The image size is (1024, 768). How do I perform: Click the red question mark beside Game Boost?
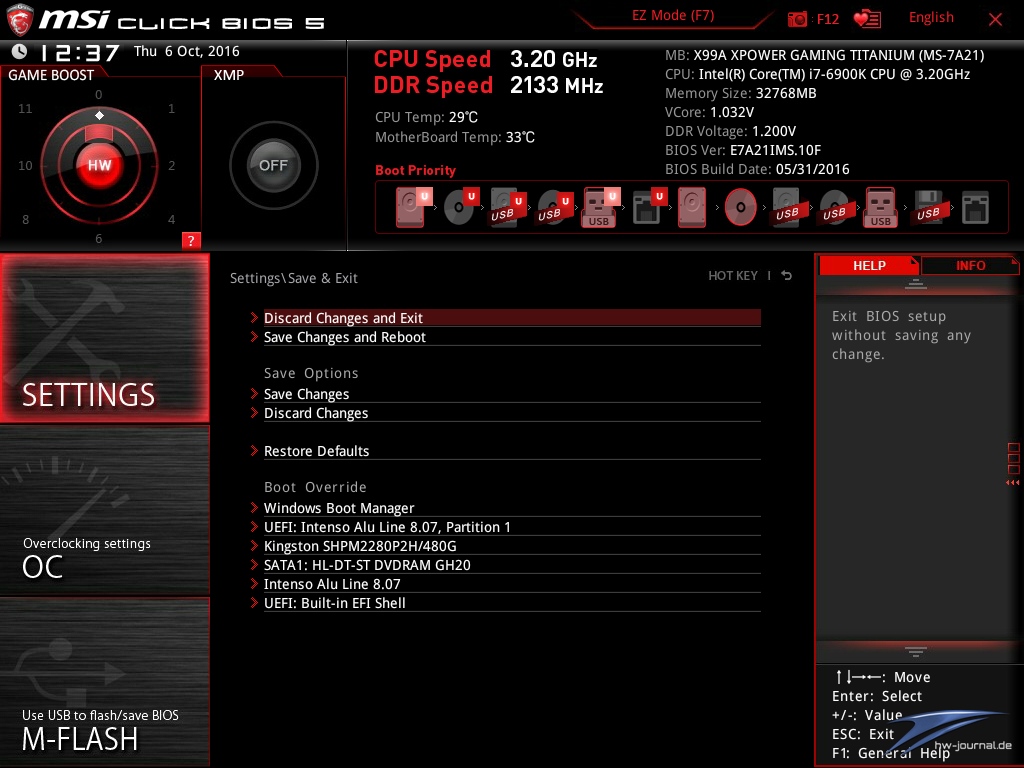191,240
